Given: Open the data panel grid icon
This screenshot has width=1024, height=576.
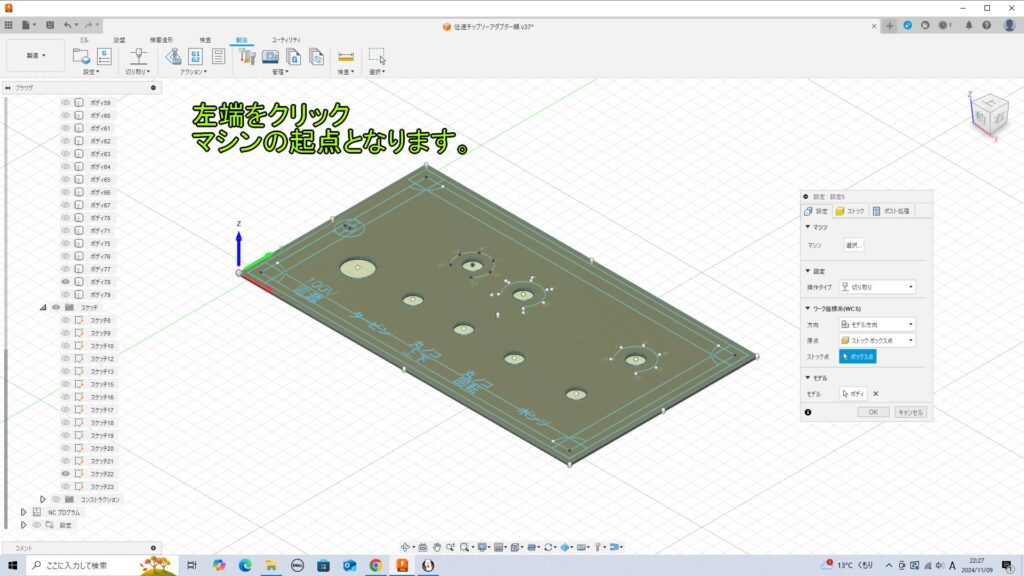Looking at the screenshot, I should click(8, 25).
